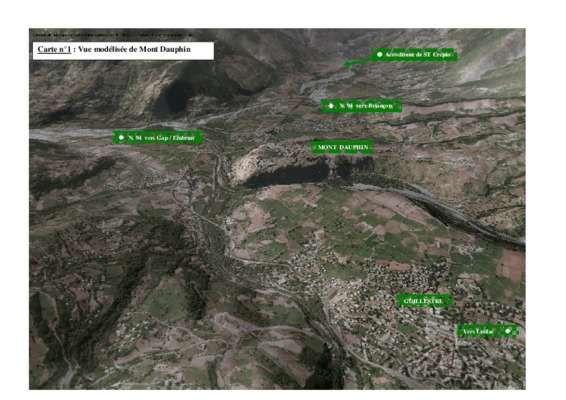Select the N. 94 vers Gap / Embrun label

point(158,138)
